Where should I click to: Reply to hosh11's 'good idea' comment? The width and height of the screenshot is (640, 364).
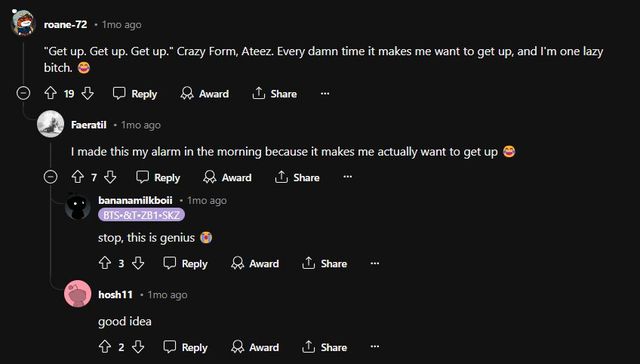click(185, 347)
